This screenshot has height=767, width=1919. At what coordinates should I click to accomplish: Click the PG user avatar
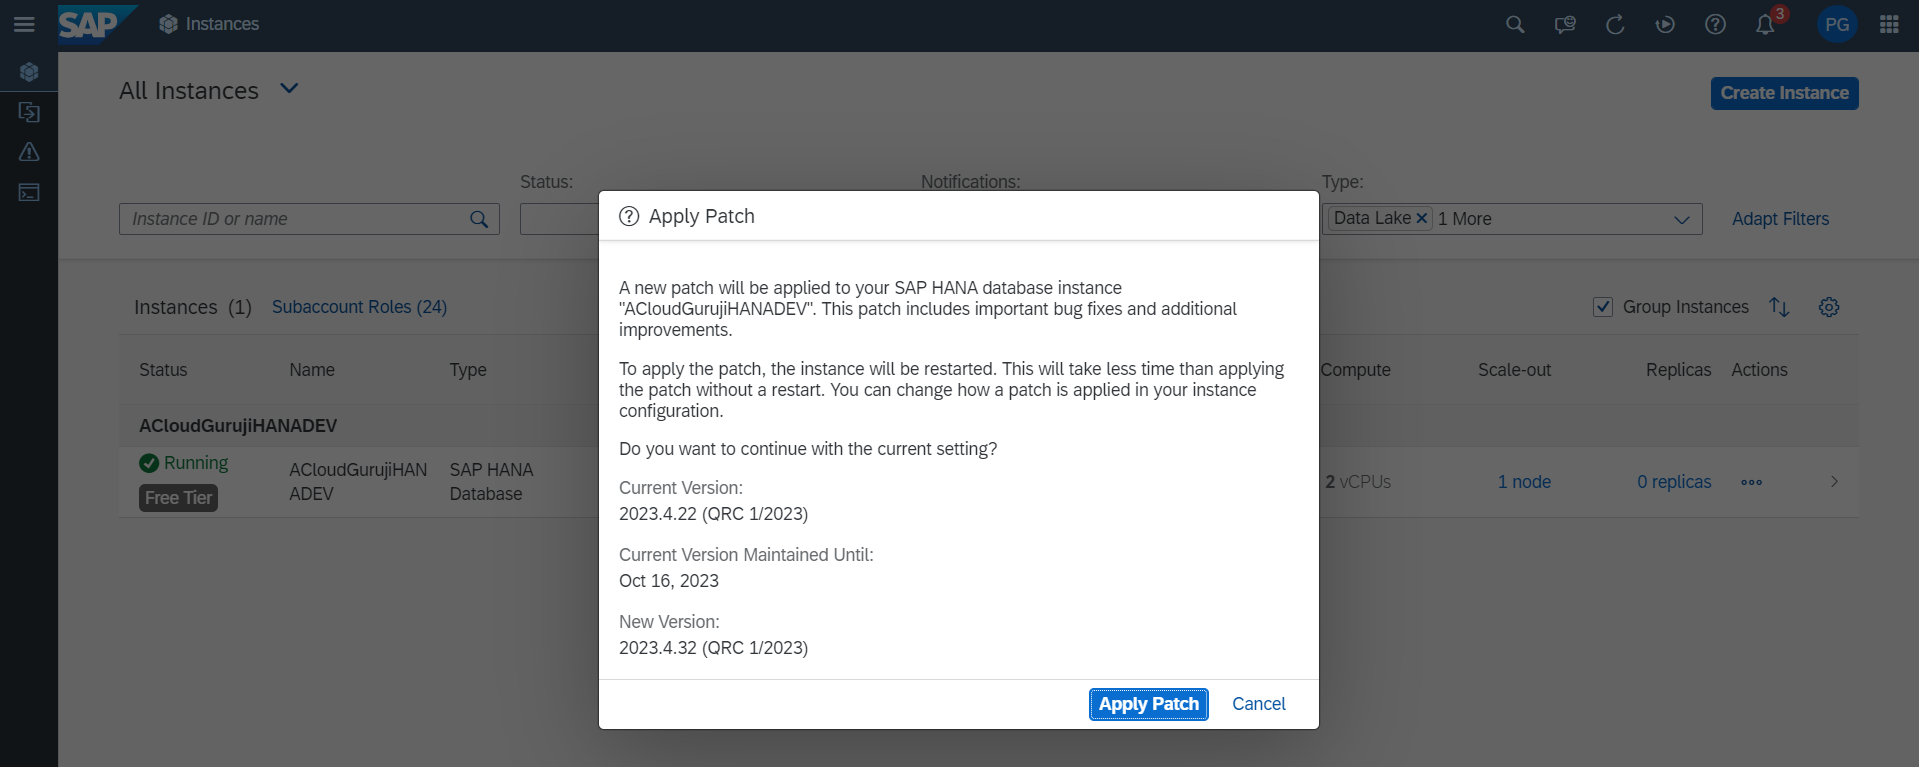1837,24
